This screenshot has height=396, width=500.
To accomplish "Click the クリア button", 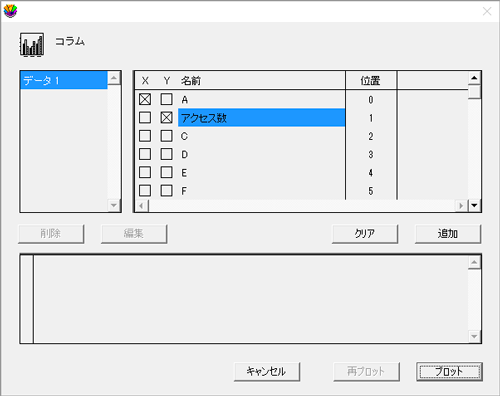I will [x=365, y=234].
